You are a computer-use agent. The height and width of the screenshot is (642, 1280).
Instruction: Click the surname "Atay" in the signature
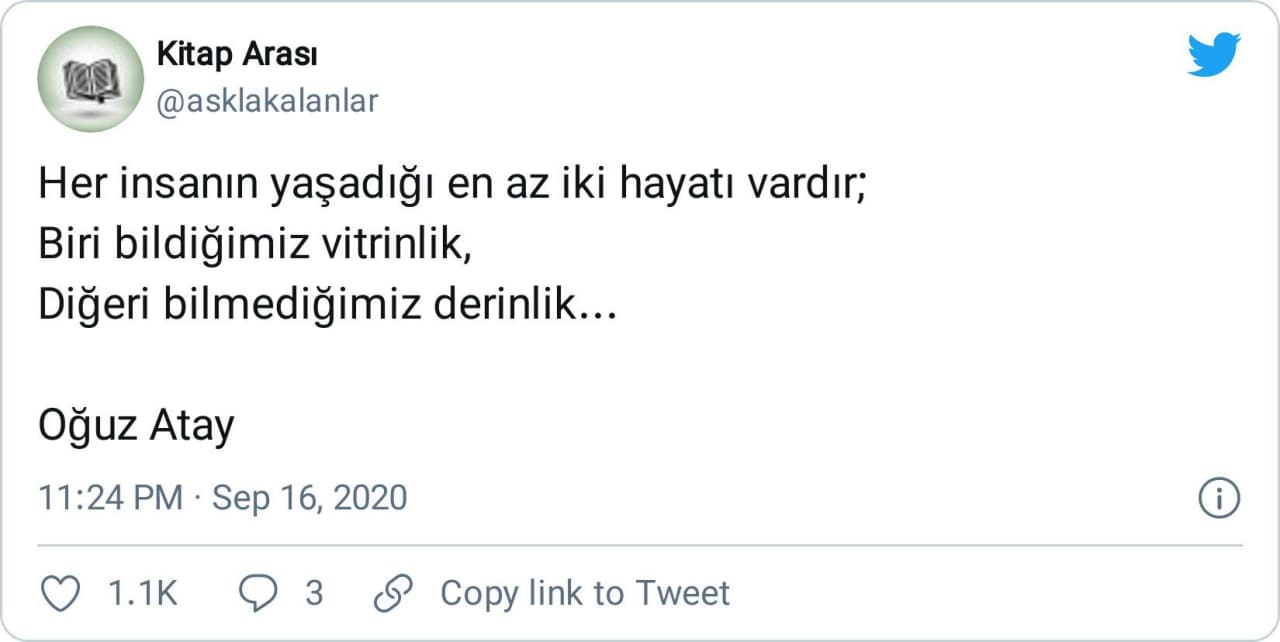pos(191,427)
